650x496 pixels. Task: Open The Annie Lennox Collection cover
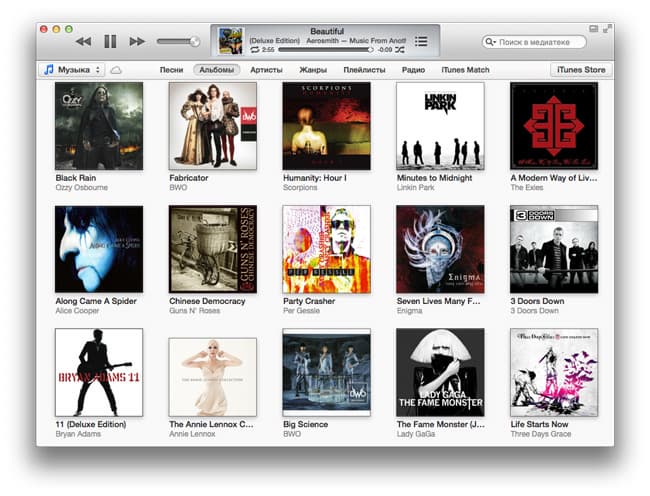pyautogui.click(x=213, y=377)
